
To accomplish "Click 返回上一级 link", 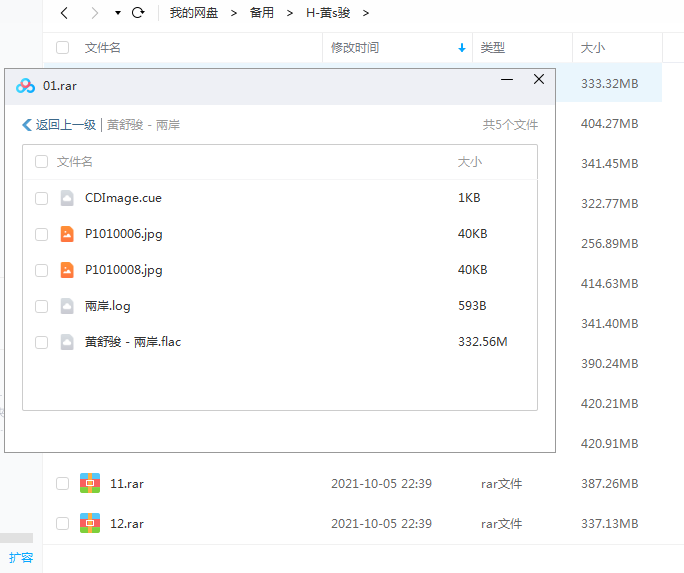I will [59, 125].
